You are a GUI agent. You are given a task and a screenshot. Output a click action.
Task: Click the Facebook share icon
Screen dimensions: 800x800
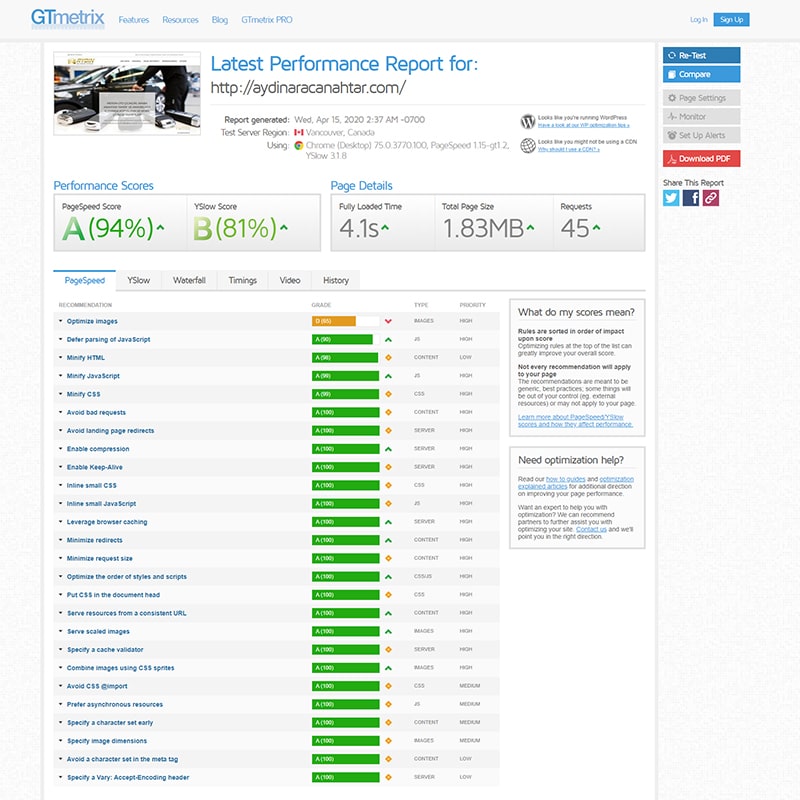click(691, 198)
